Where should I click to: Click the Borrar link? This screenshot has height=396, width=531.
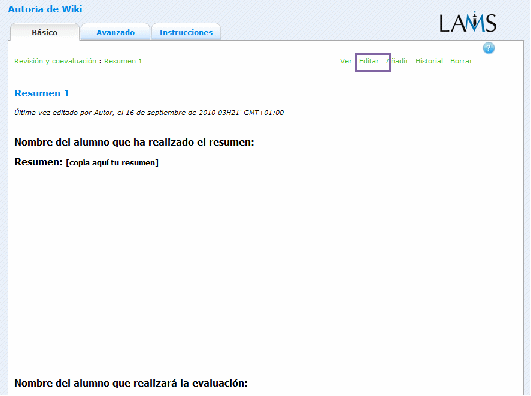(461, 61)
